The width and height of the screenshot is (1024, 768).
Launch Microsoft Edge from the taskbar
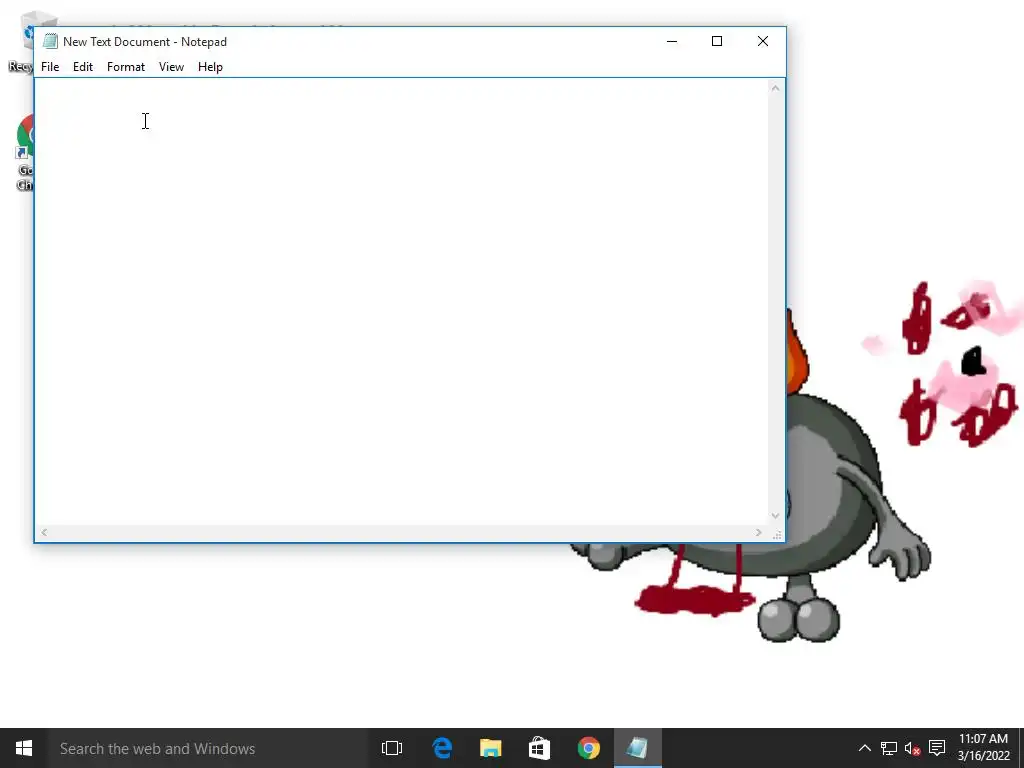click(x=442, y=748)
